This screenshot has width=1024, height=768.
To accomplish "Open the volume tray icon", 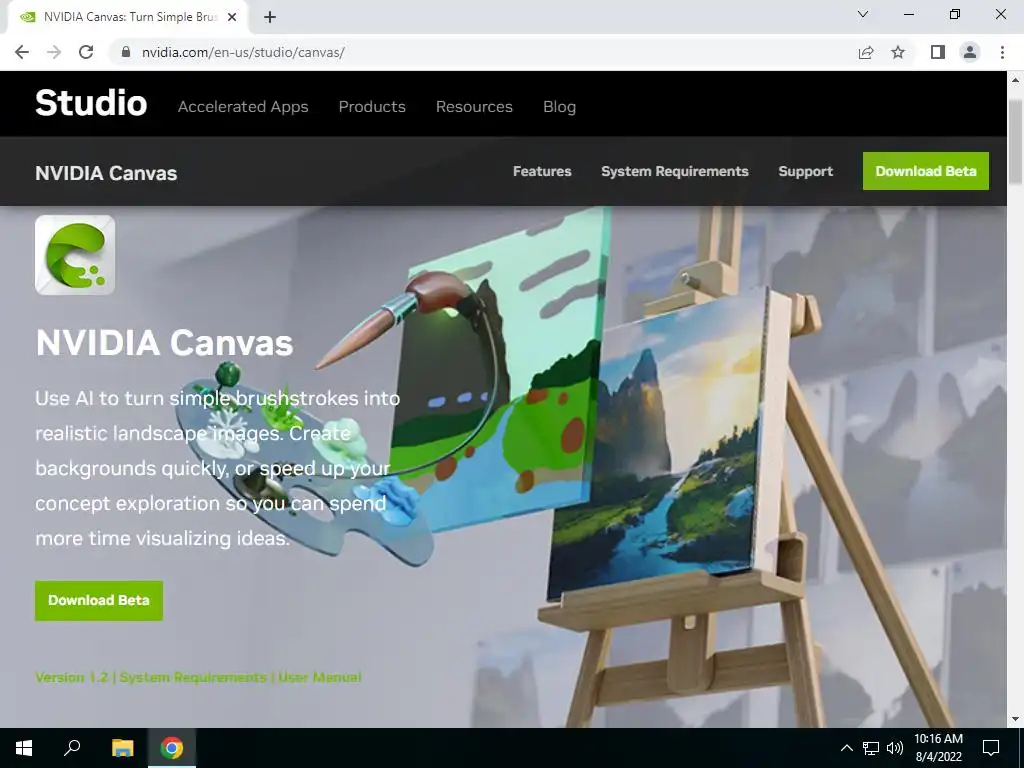I will 895,748.
